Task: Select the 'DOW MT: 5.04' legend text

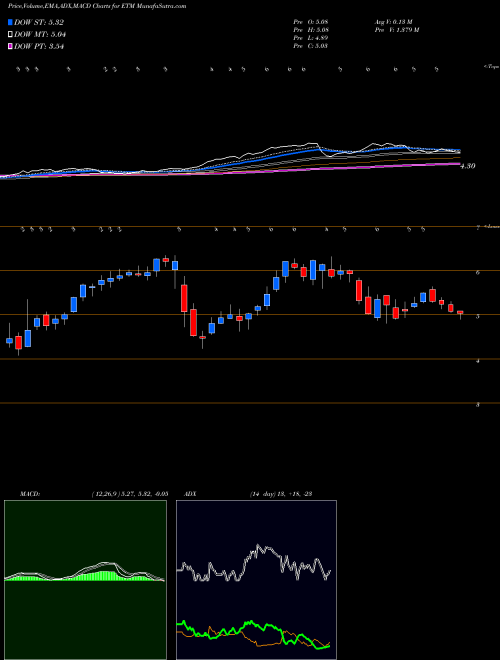Action: click(x=40, y=35)
